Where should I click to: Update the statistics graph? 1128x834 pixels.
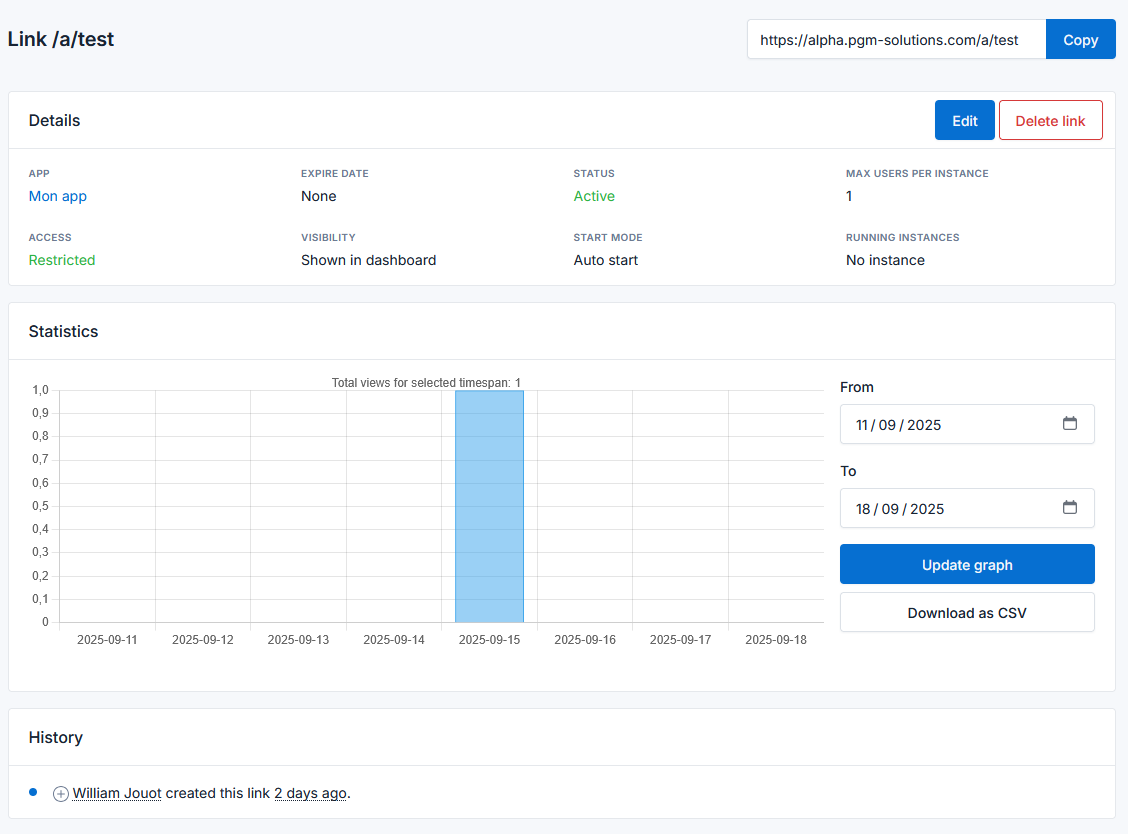click(967, 564)
